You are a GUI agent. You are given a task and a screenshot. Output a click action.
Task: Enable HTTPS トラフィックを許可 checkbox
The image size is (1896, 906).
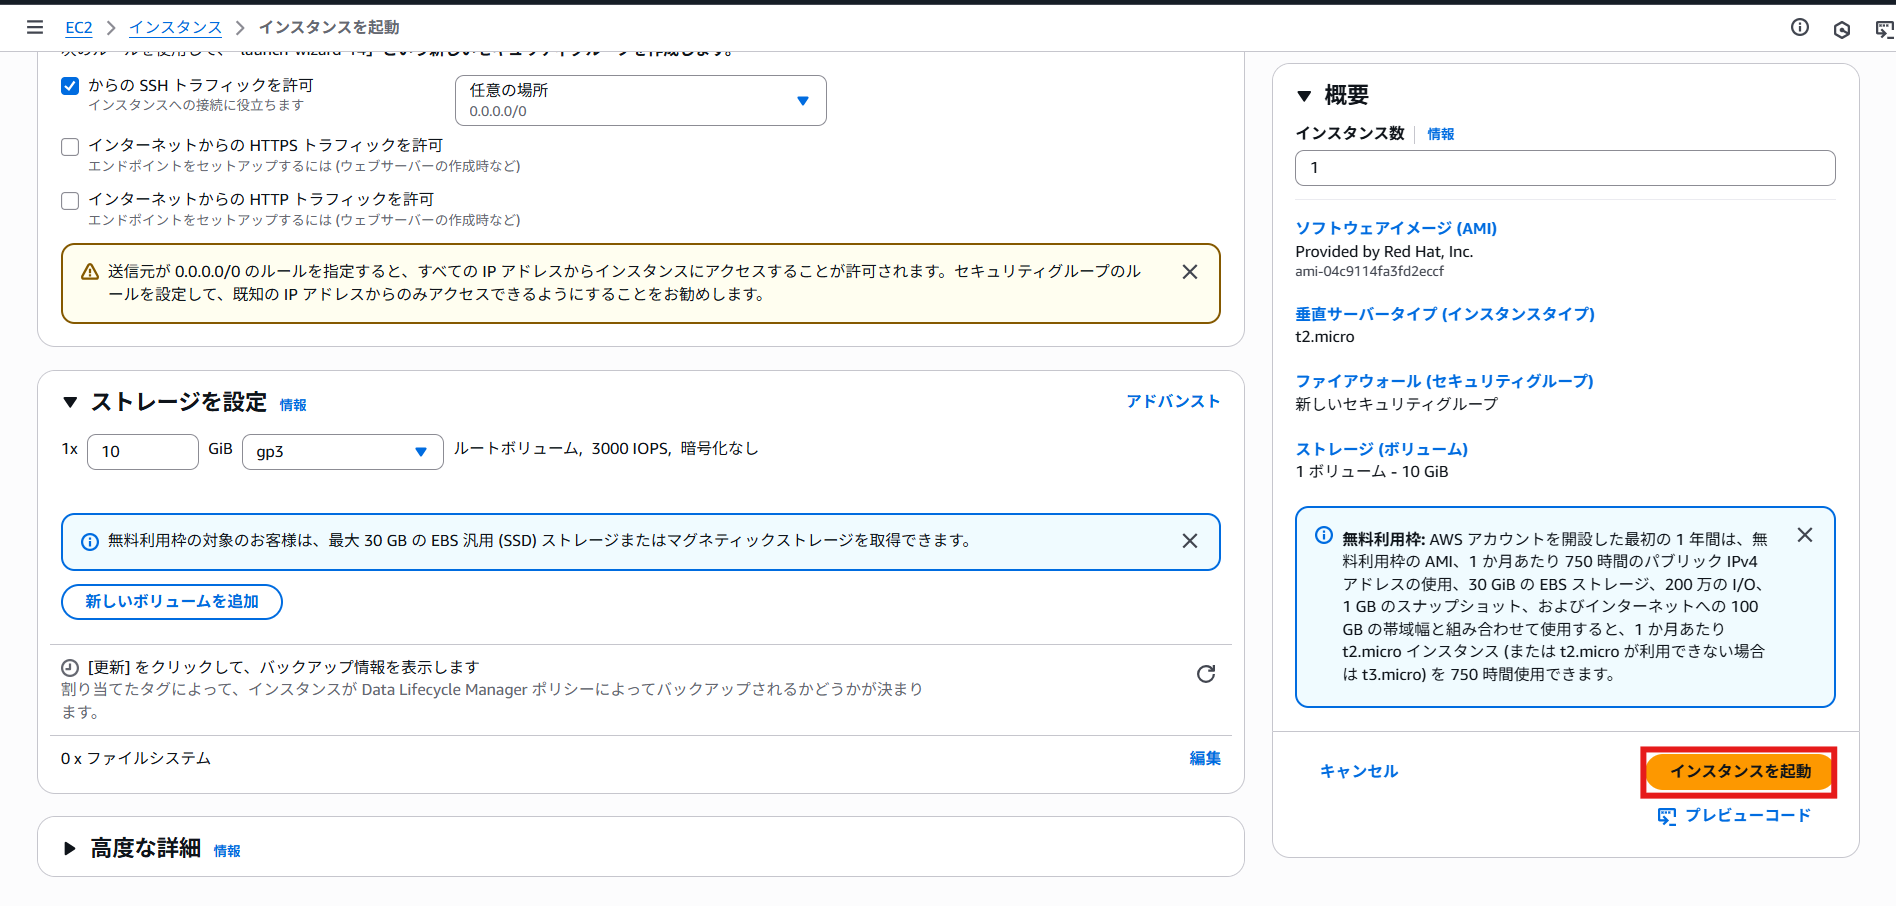(x=70, y=147)
